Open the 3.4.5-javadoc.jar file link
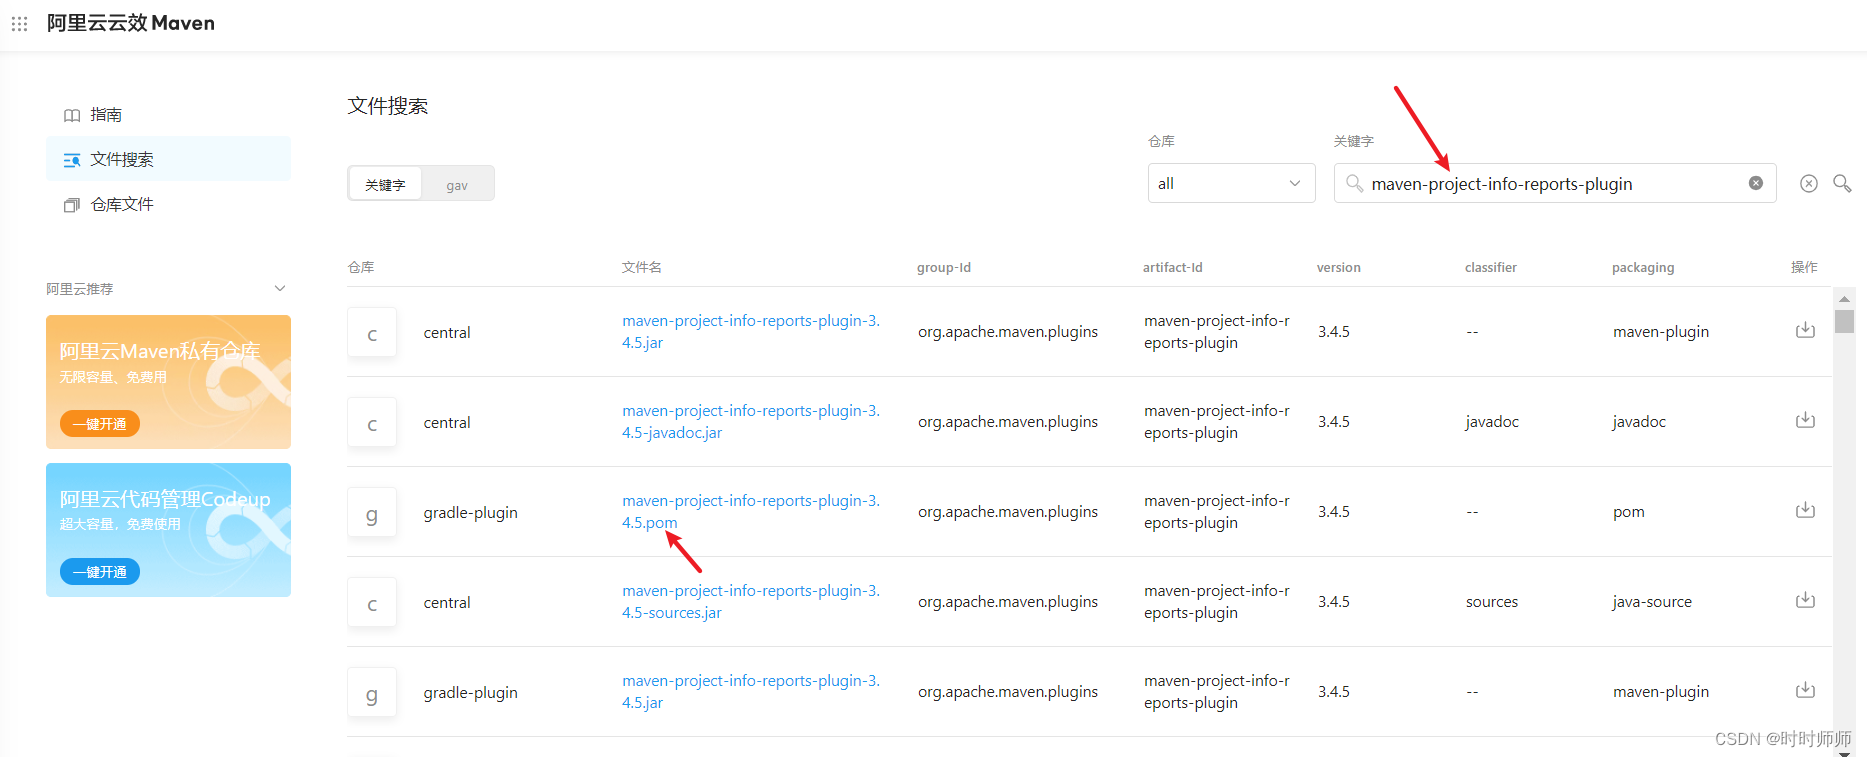Screen dimensions: 1867x757 pos(751,422)
